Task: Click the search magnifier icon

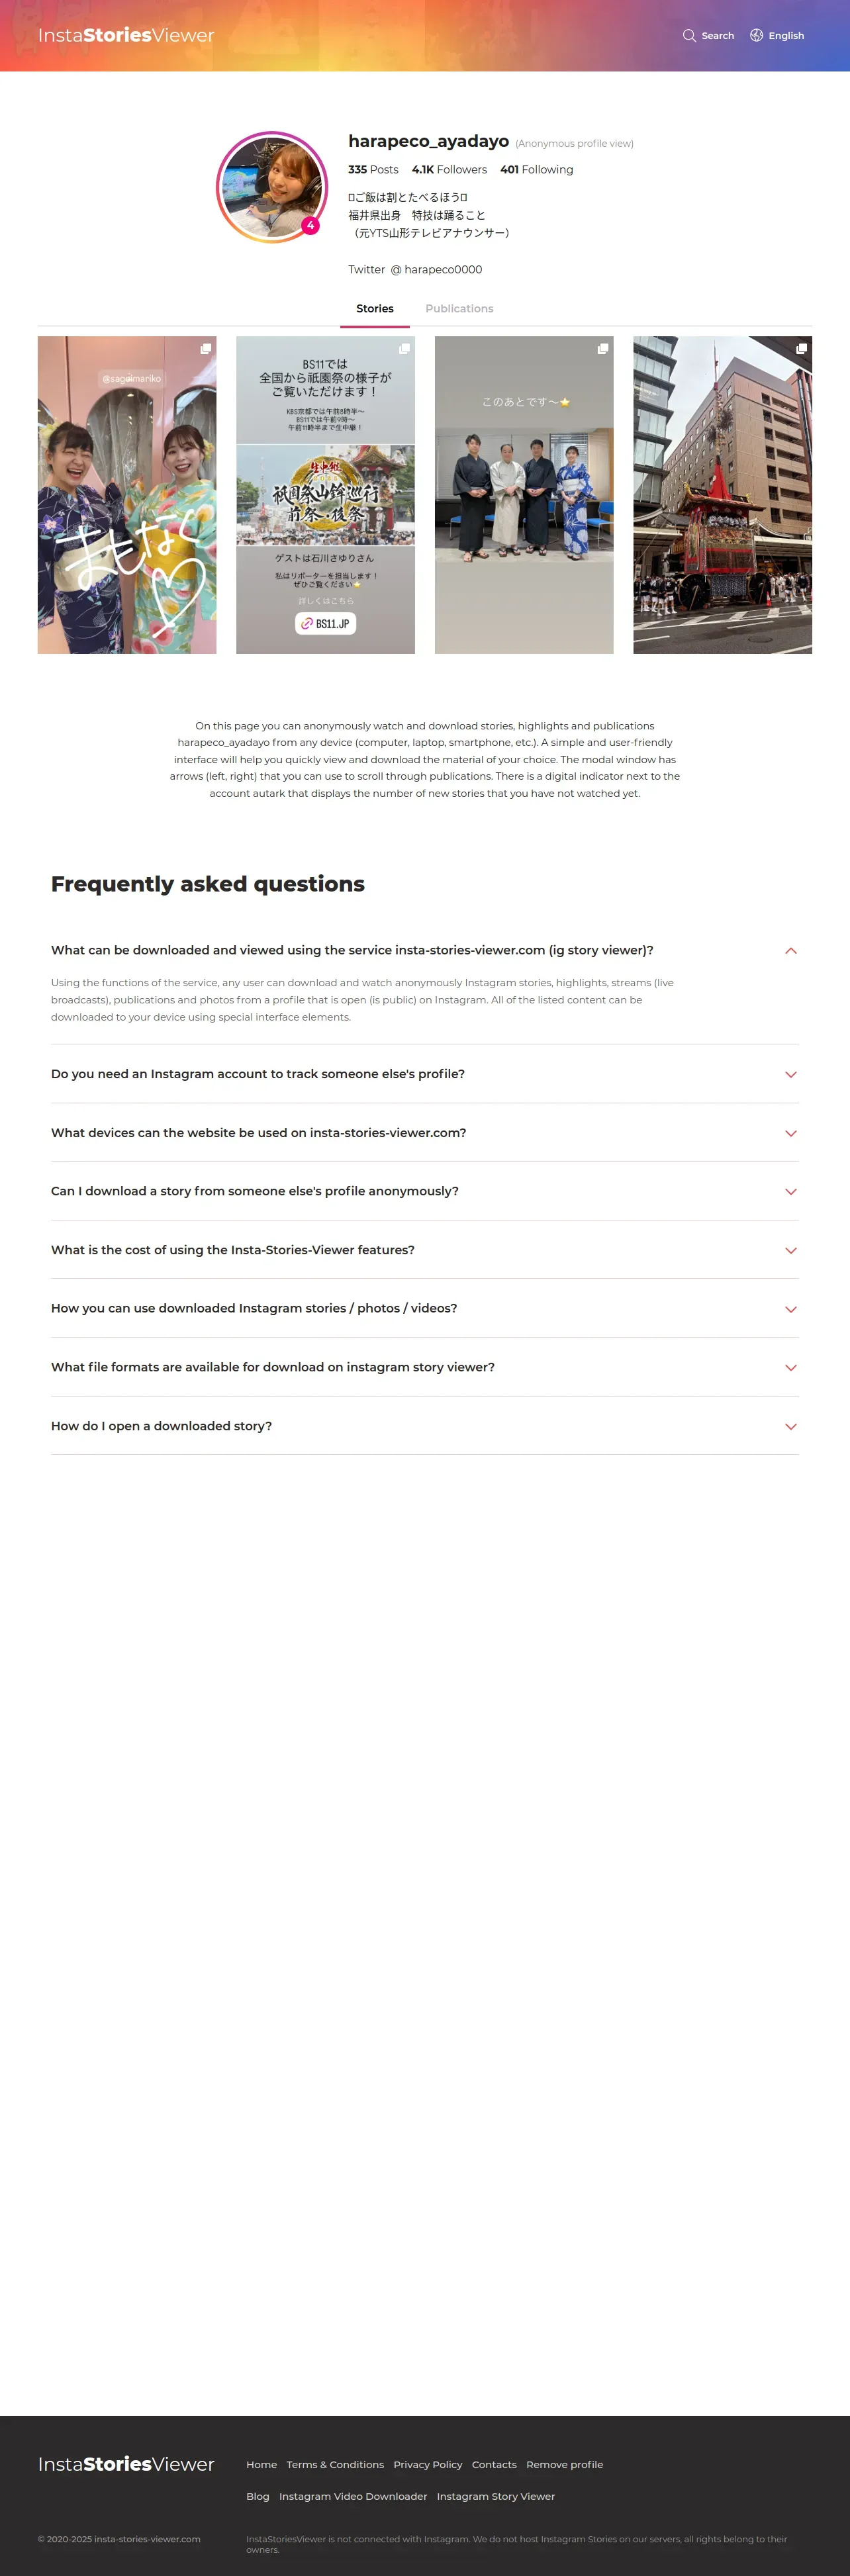Action: [x=689, y=36]
